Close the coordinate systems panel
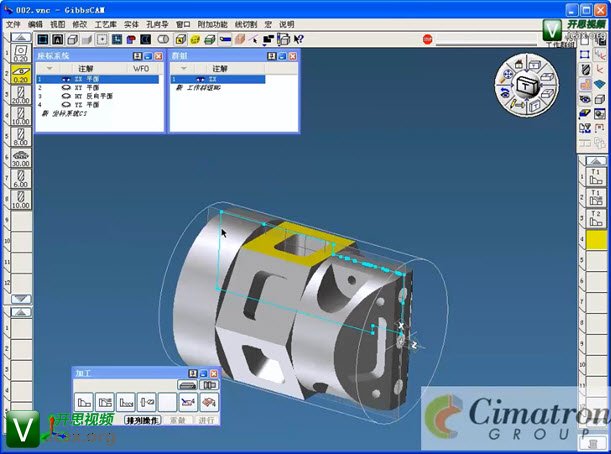 (x=159, y=56)
